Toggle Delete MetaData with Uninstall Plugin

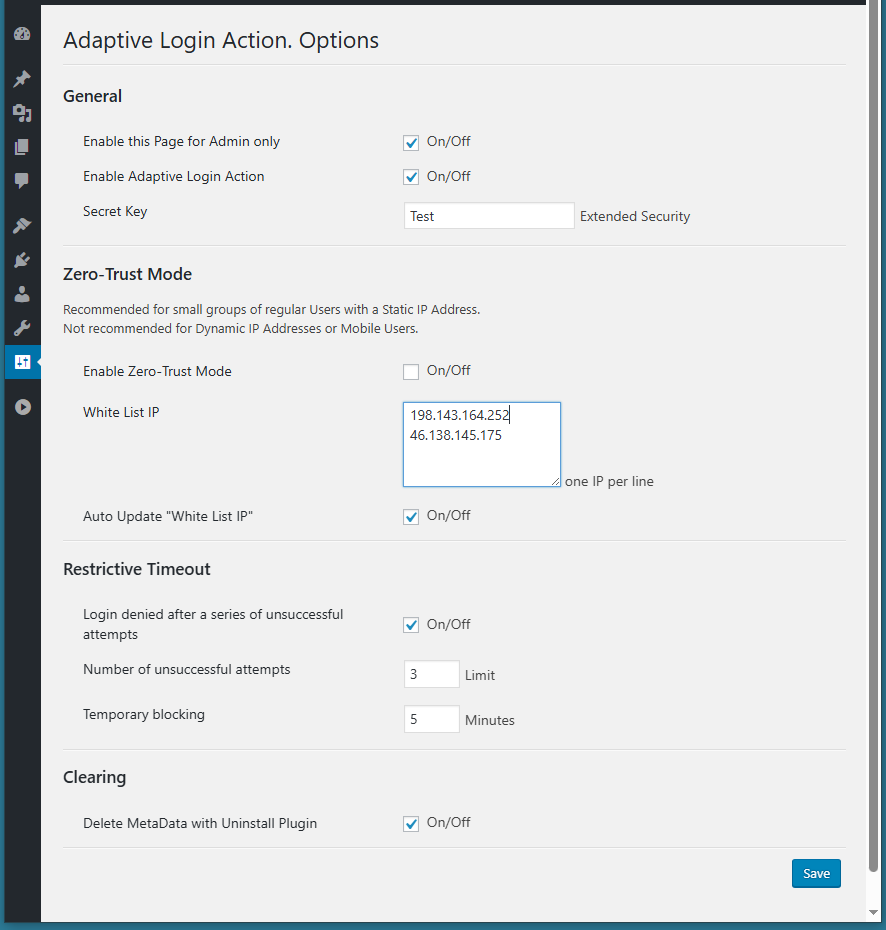coord(411,824)
